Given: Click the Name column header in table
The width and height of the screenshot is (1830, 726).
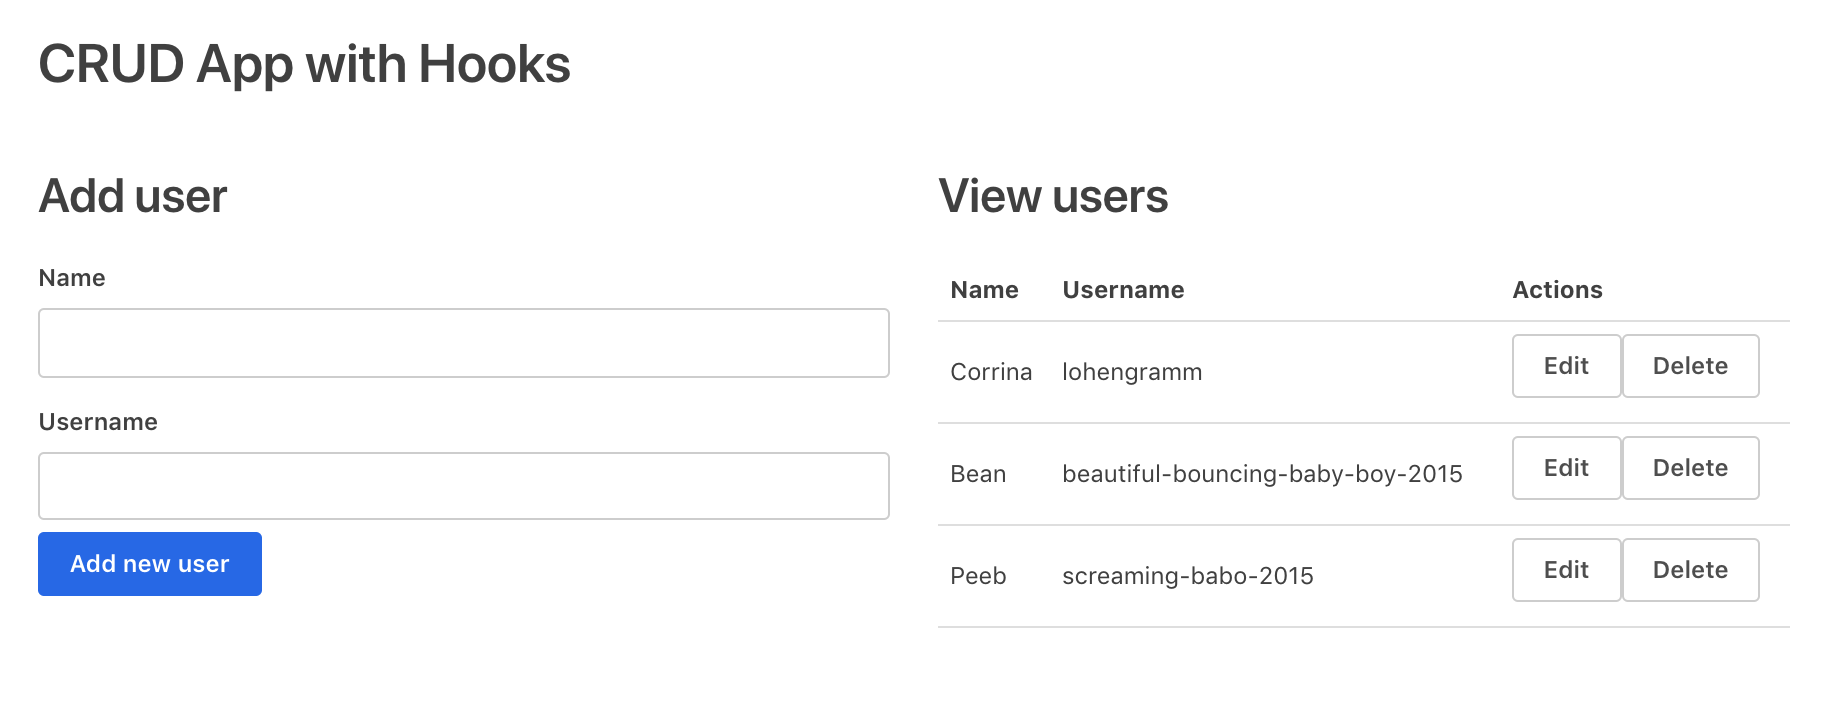Looking at the screenshot, I should click(x=984, y=290).
